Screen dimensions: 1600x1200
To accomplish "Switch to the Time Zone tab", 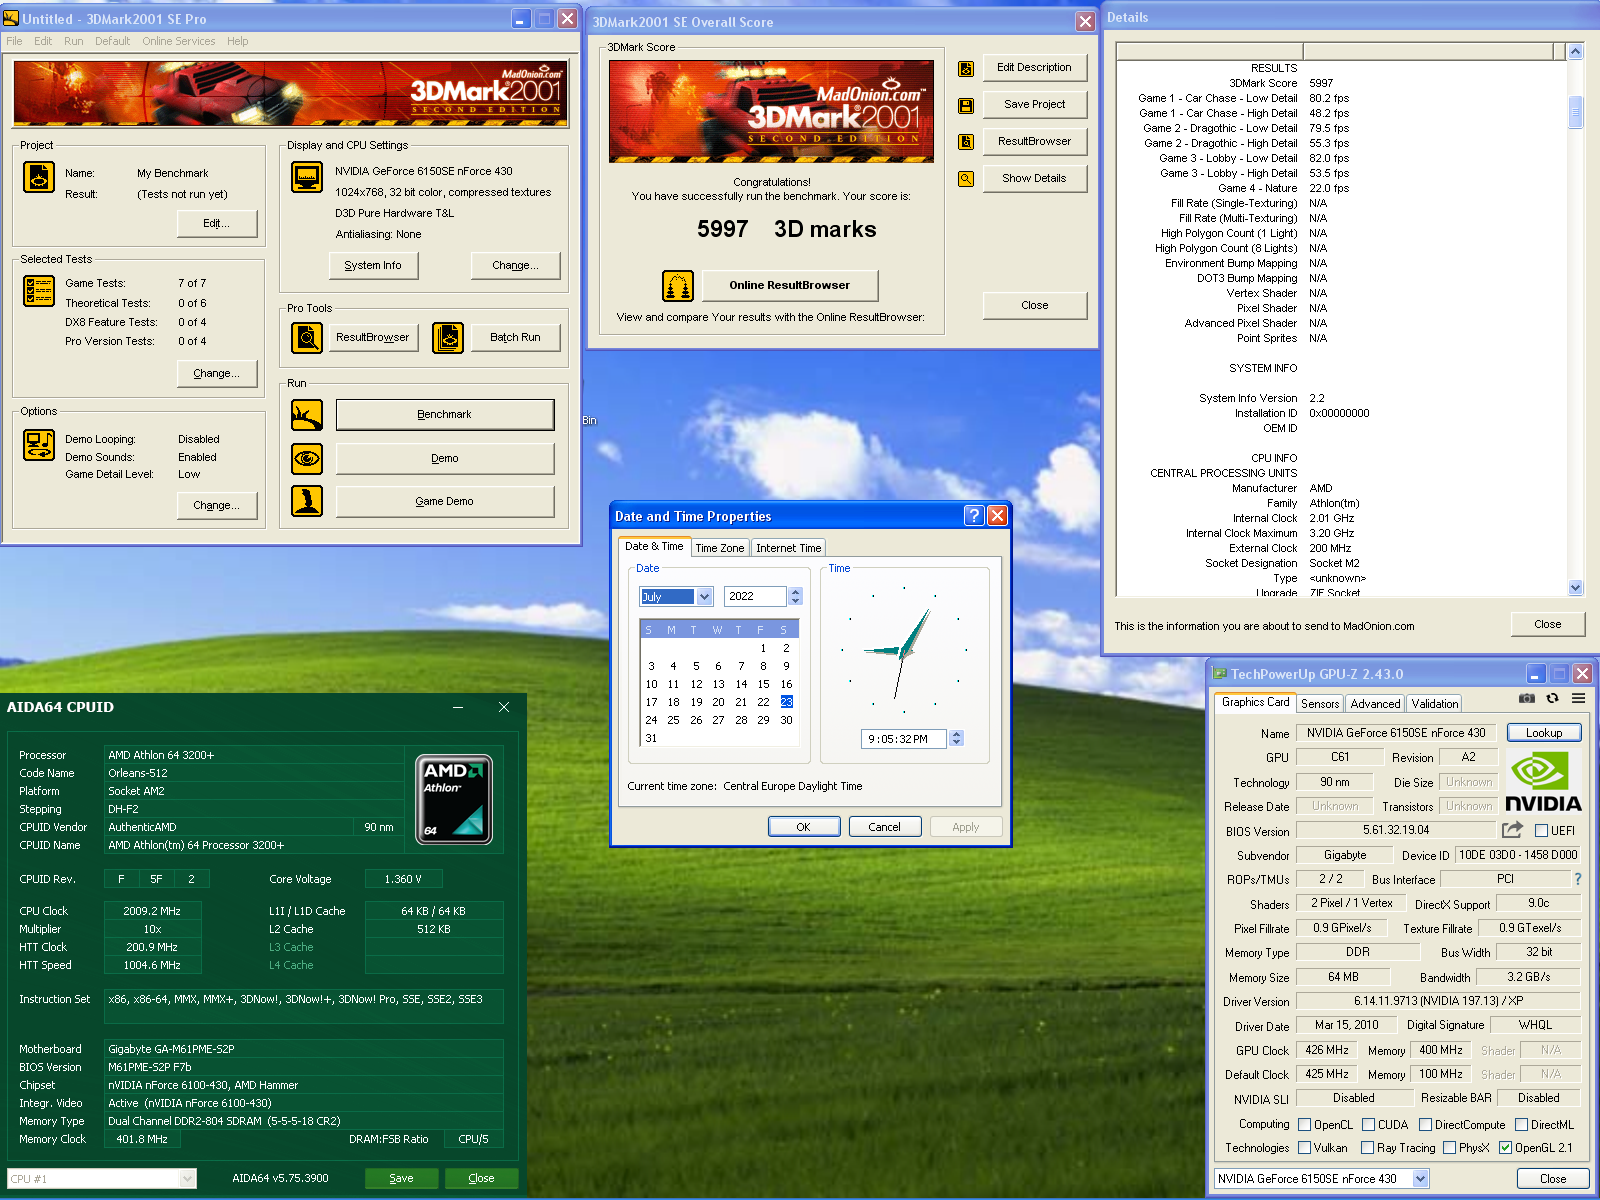I will pos(720,548).
